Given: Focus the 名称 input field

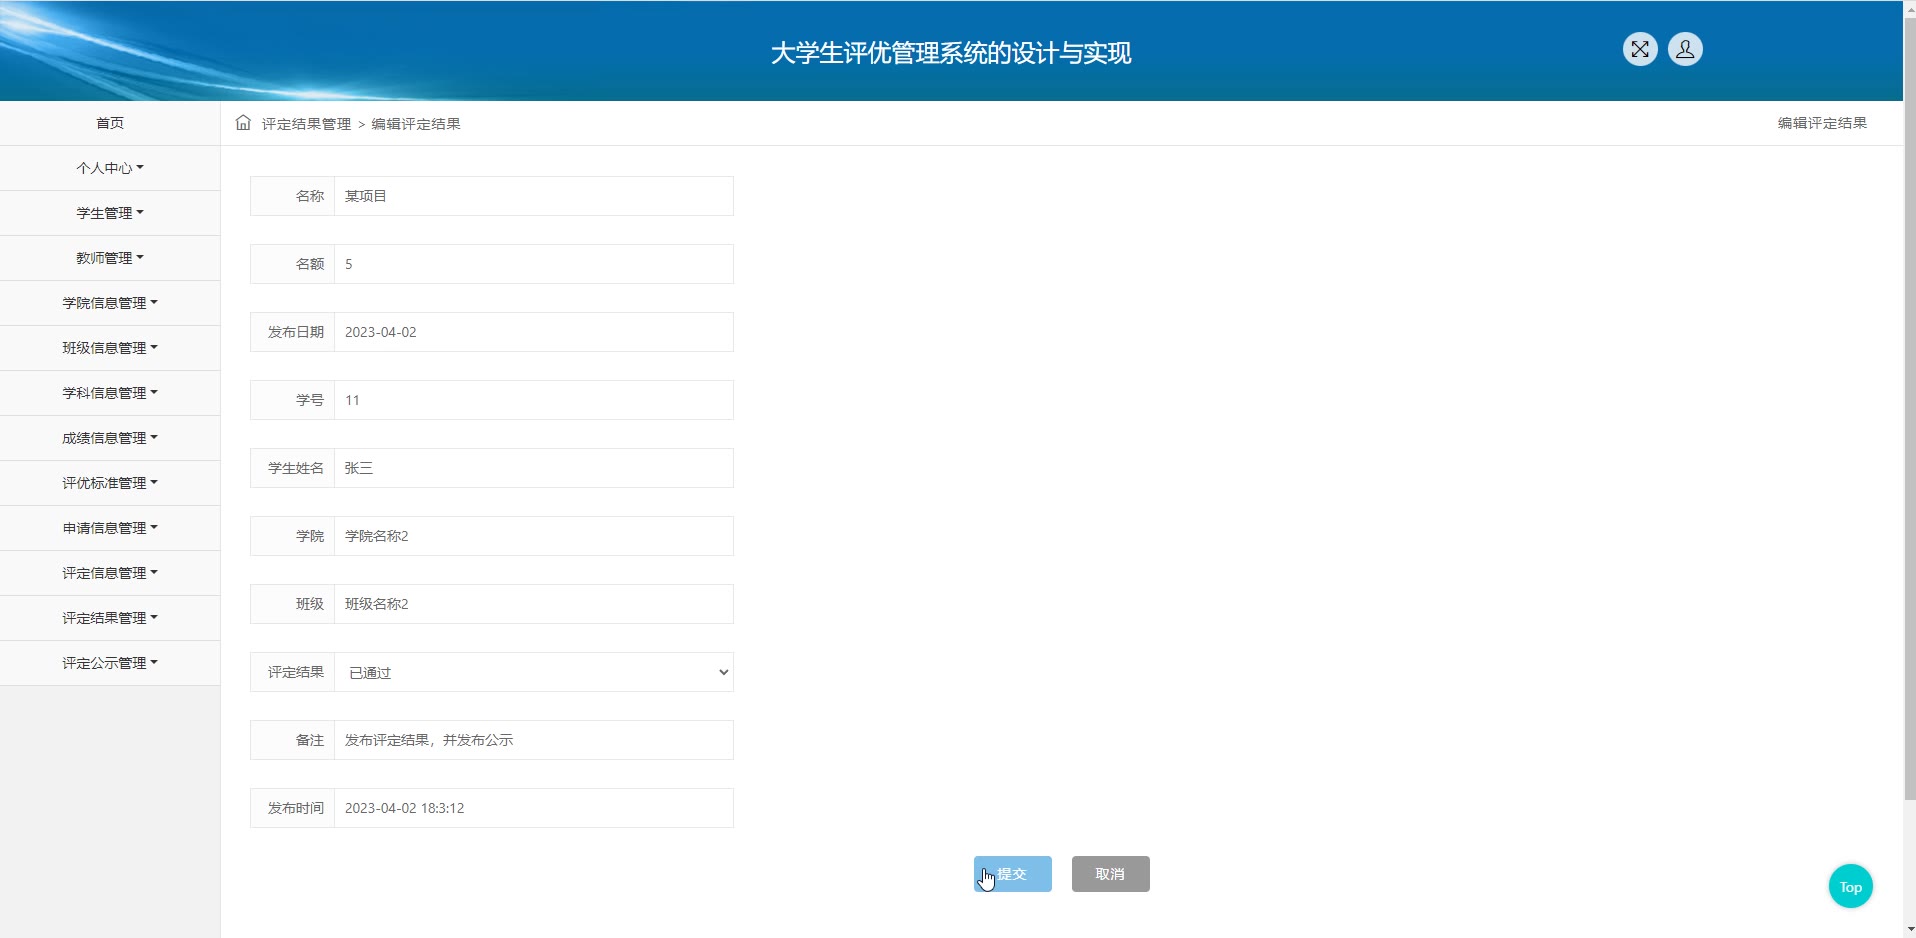Looking at the screenshot, I should point(534,196).
